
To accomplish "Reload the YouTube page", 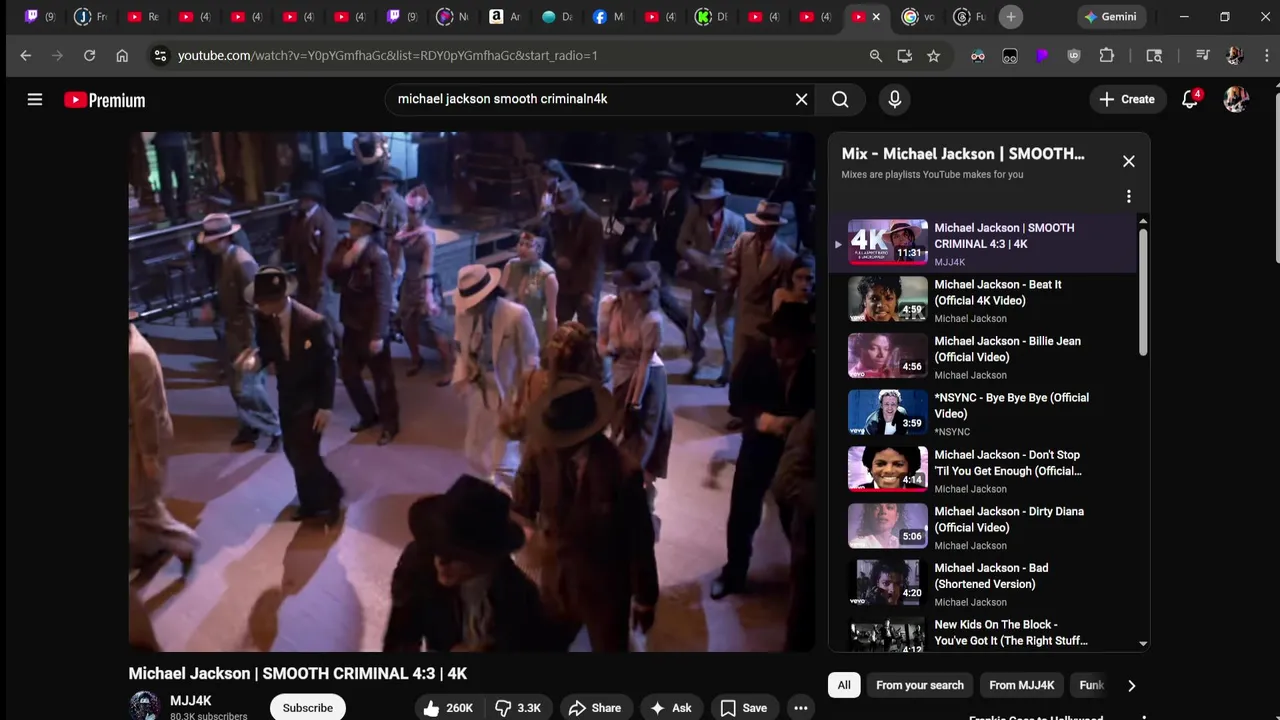I will (90, 56).
